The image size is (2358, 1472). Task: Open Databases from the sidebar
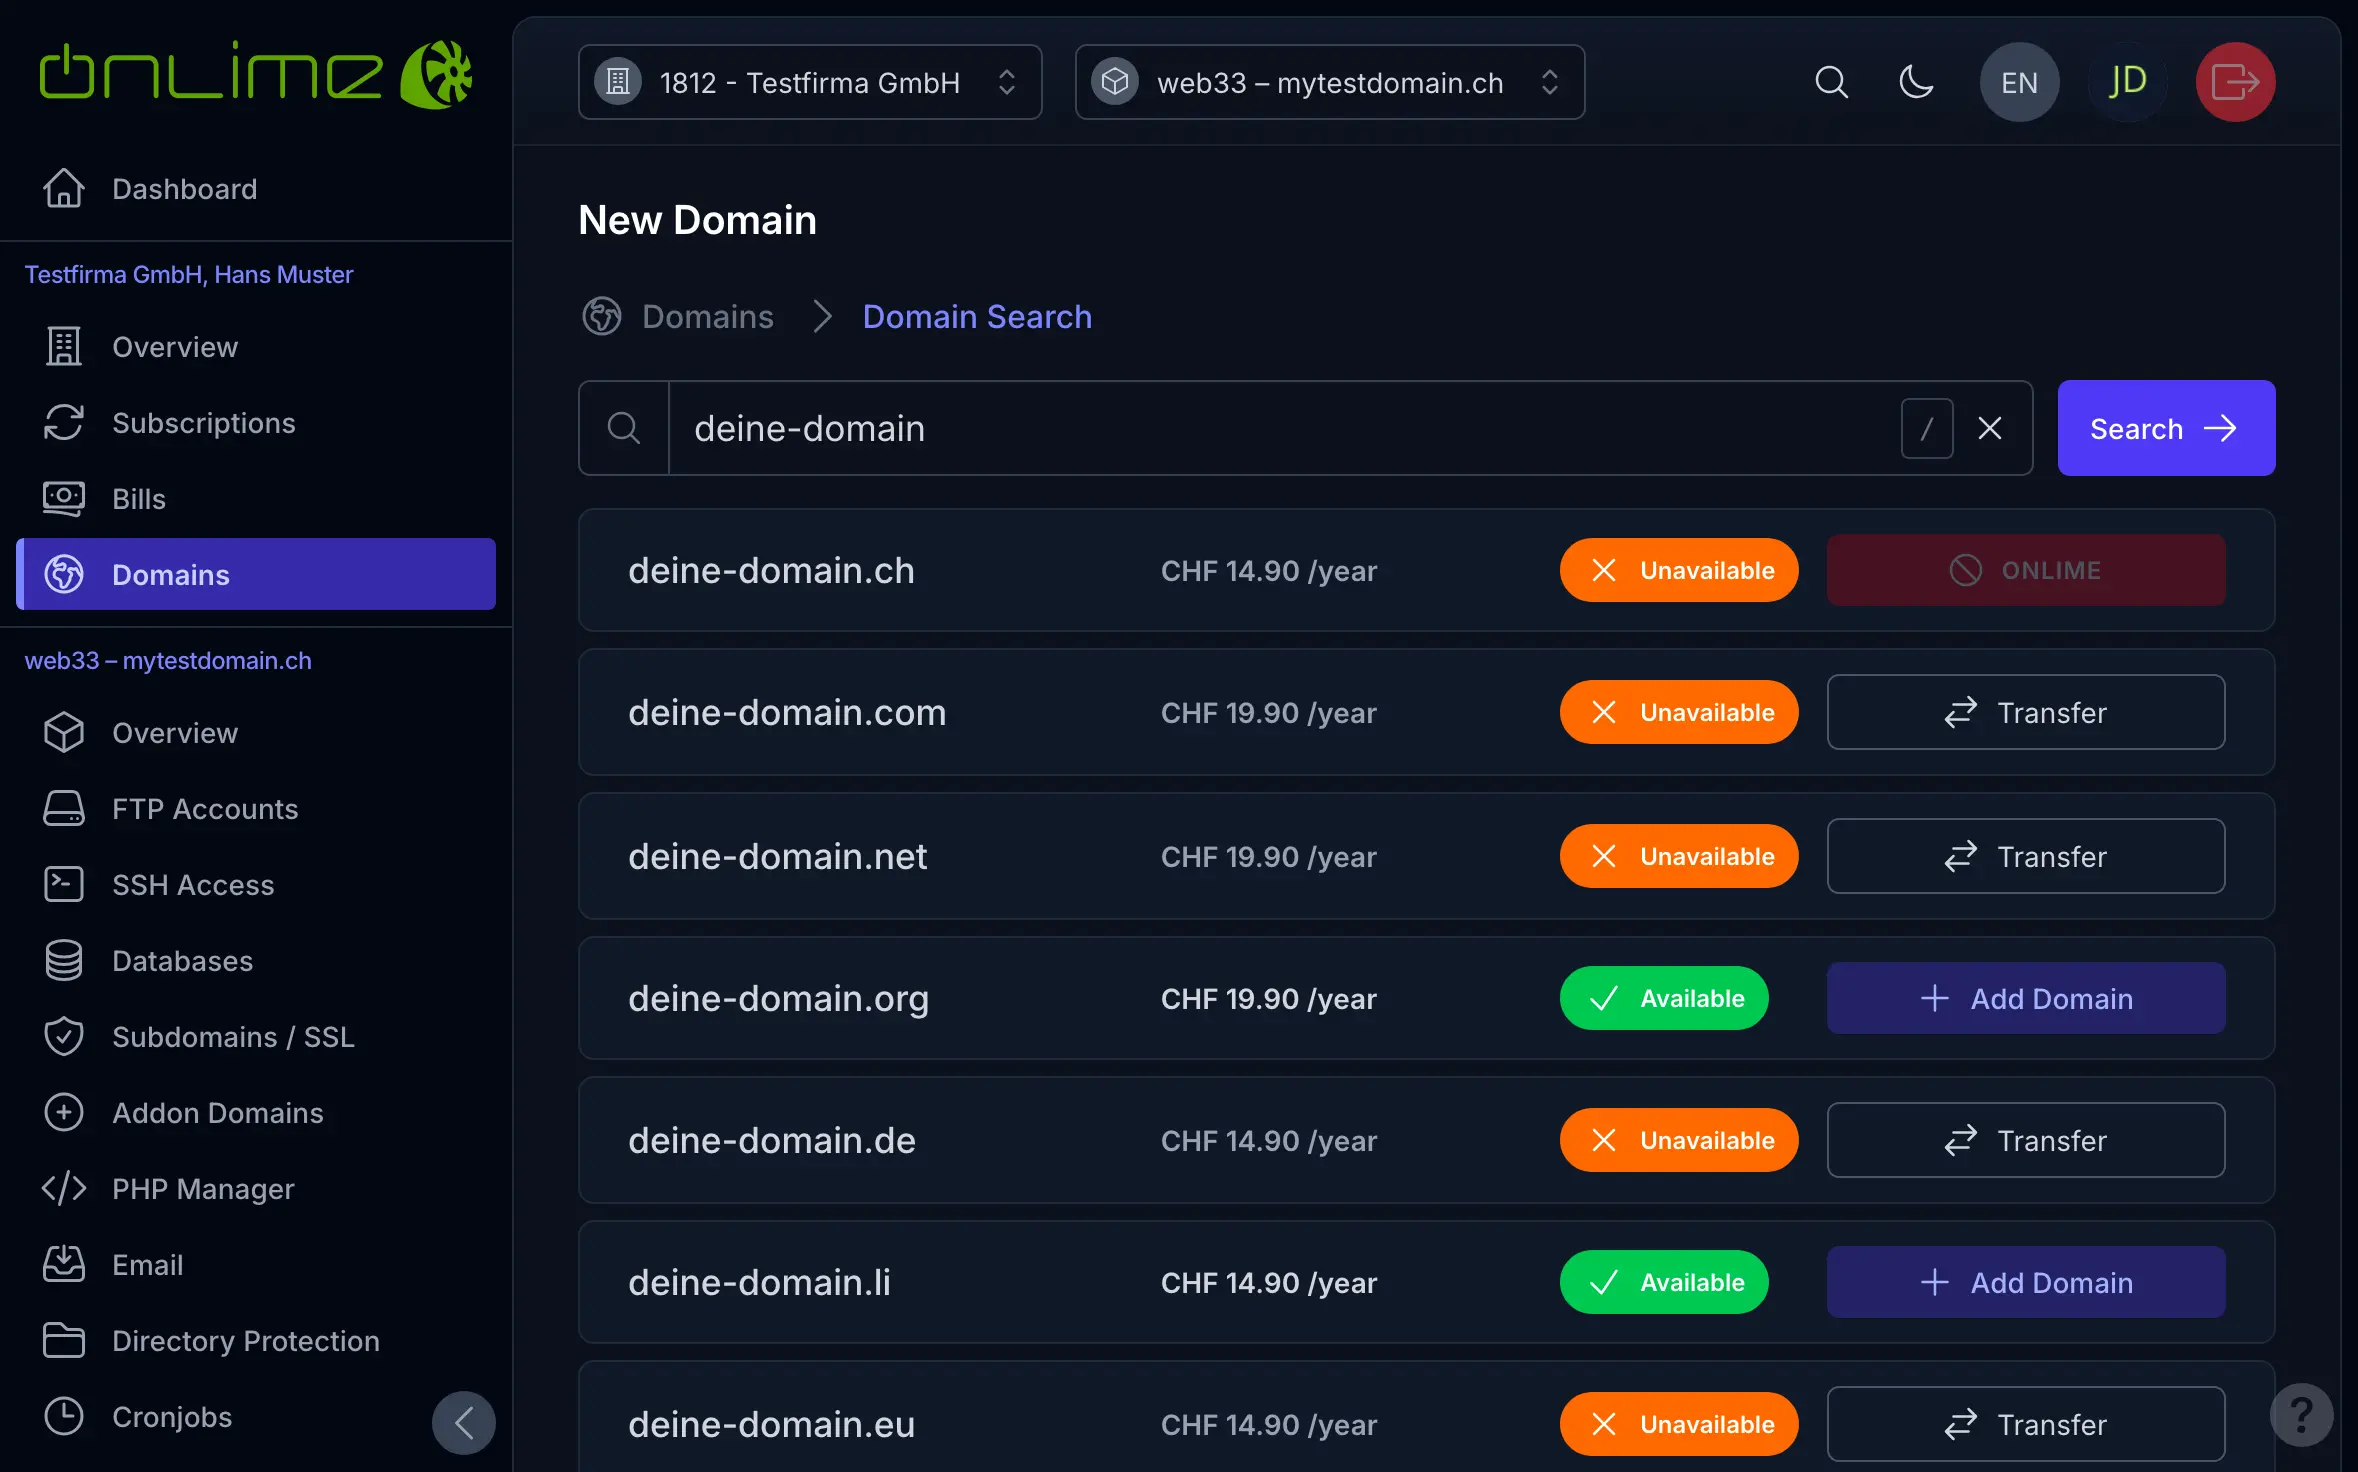tap(182, 961)
